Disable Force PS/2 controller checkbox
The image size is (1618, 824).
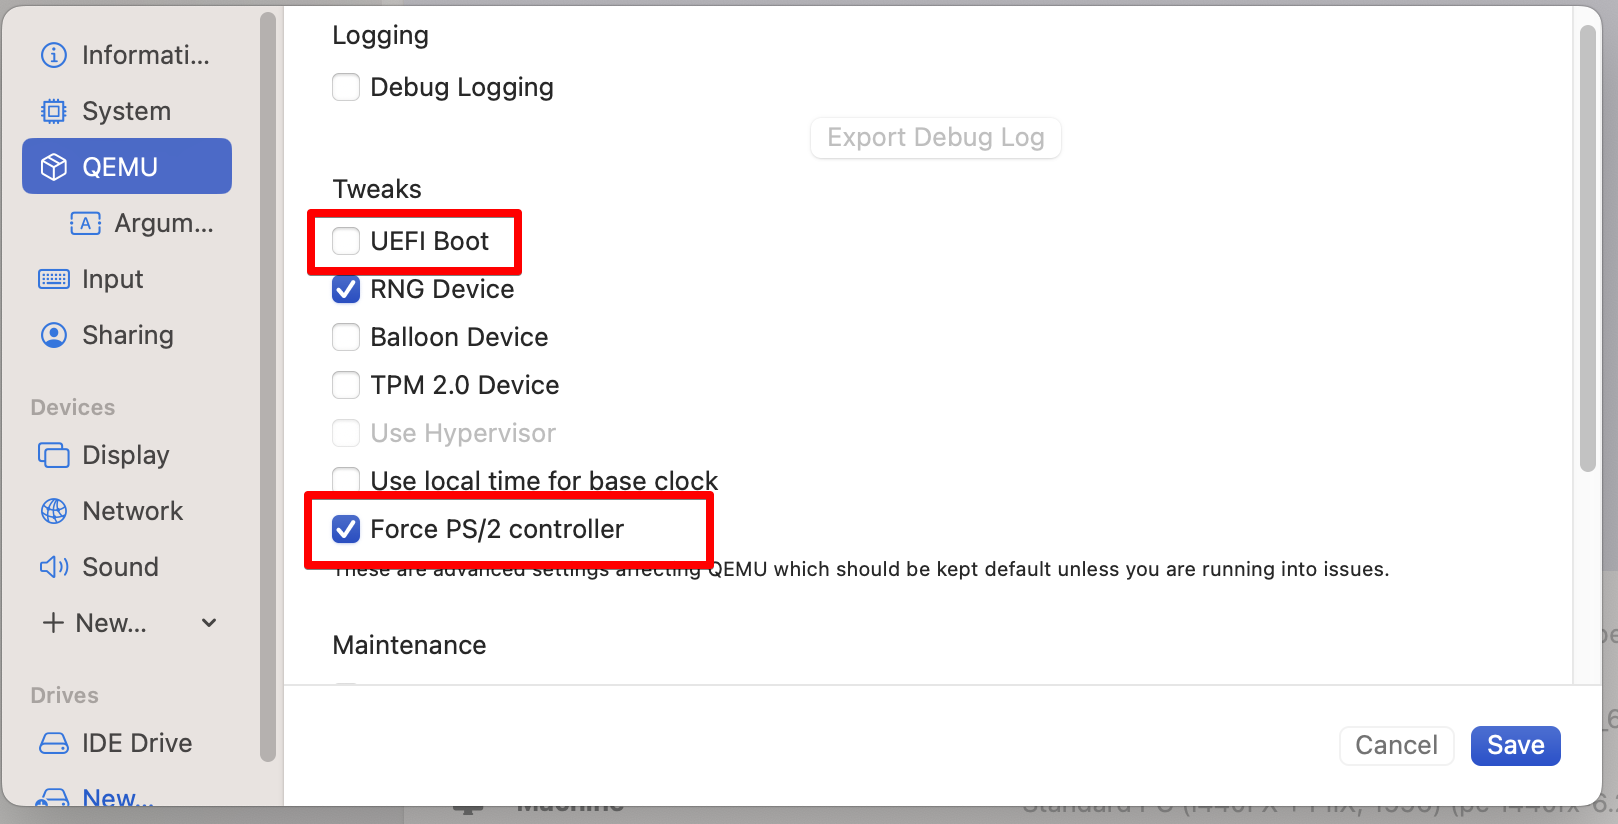[346, 529]
